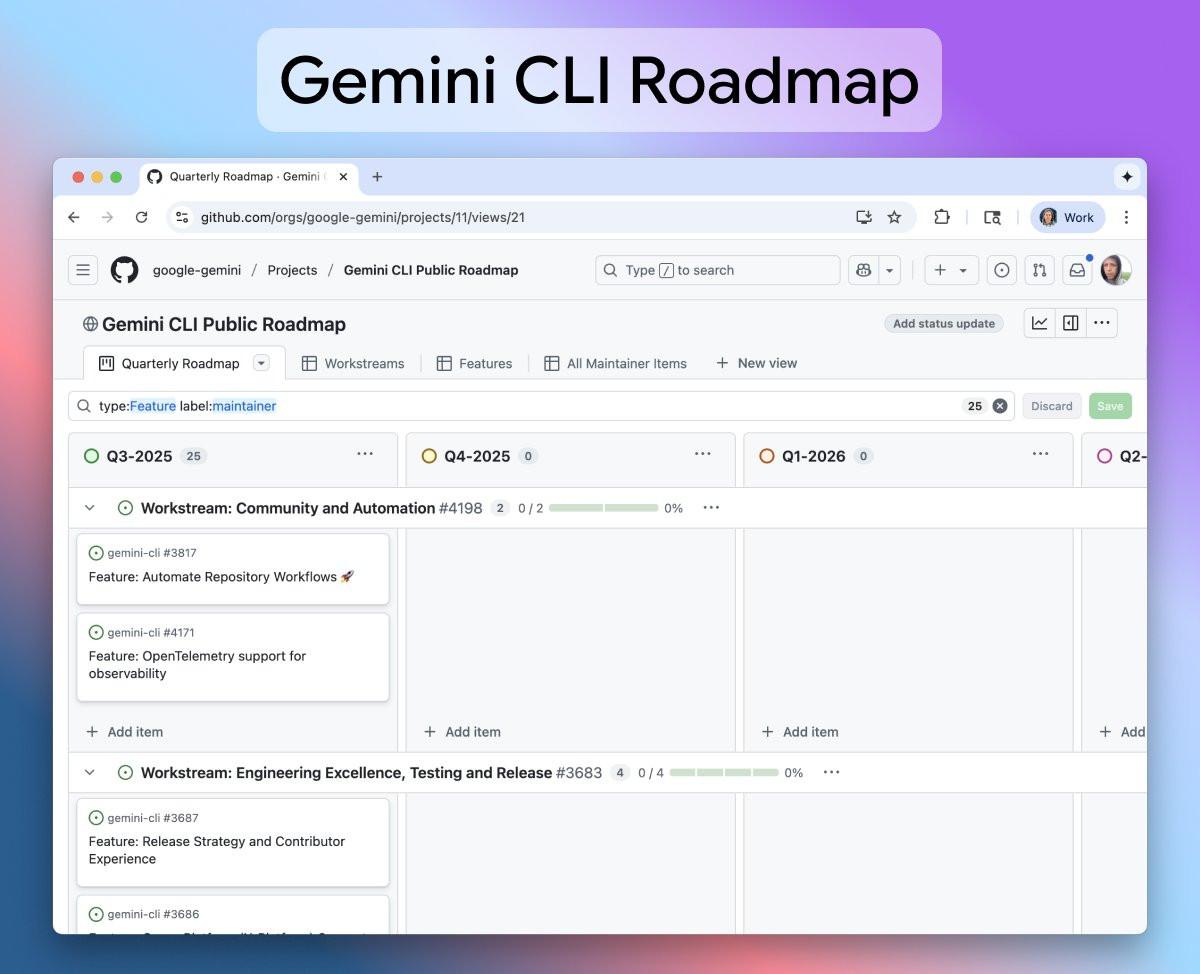Screen dimensions: 1200x974
Task: Click the type:Feature label:maintainer filter field
Action: pos(541,406)
